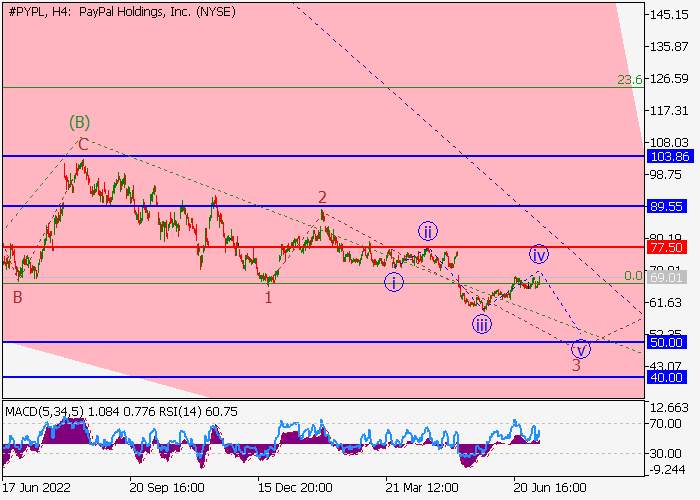This screenshot has height=500, width=700.
Task: Click the 135.87 price axis value
Action: point(669,46)
